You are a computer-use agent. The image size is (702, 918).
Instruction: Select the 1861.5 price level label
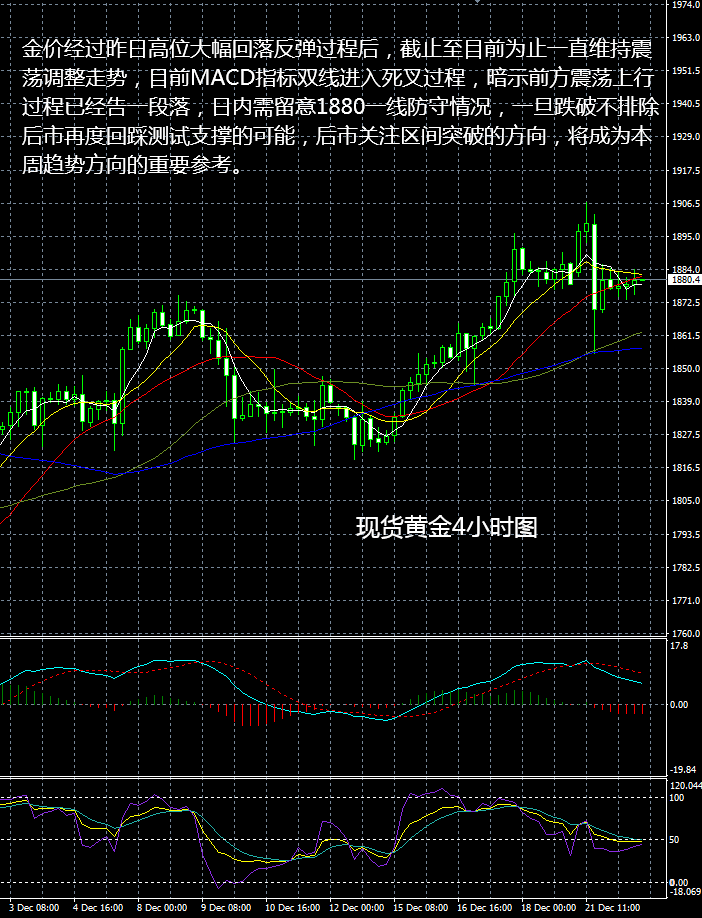(x=686, y=335)
